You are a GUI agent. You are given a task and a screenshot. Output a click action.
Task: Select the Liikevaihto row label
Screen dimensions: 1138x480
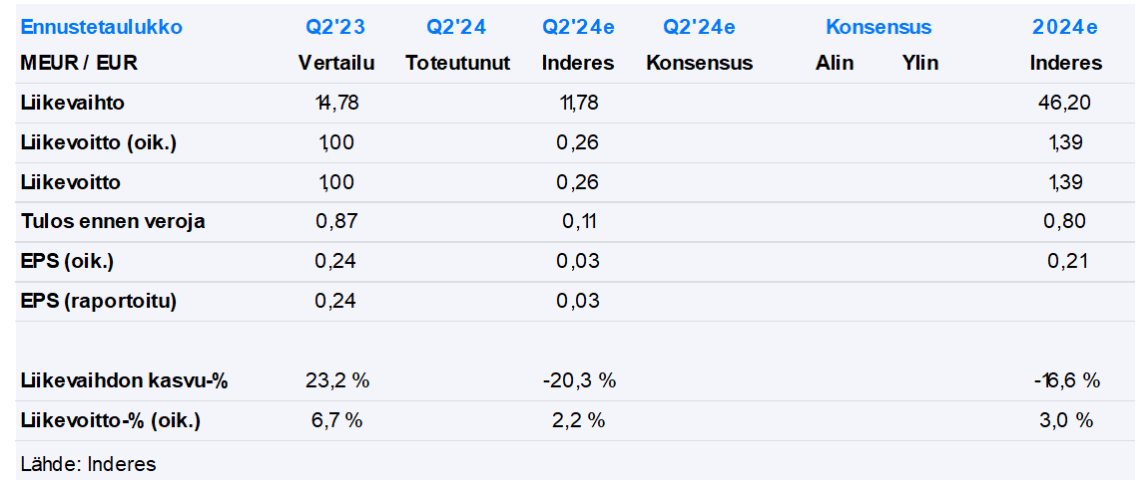point(72,102)
